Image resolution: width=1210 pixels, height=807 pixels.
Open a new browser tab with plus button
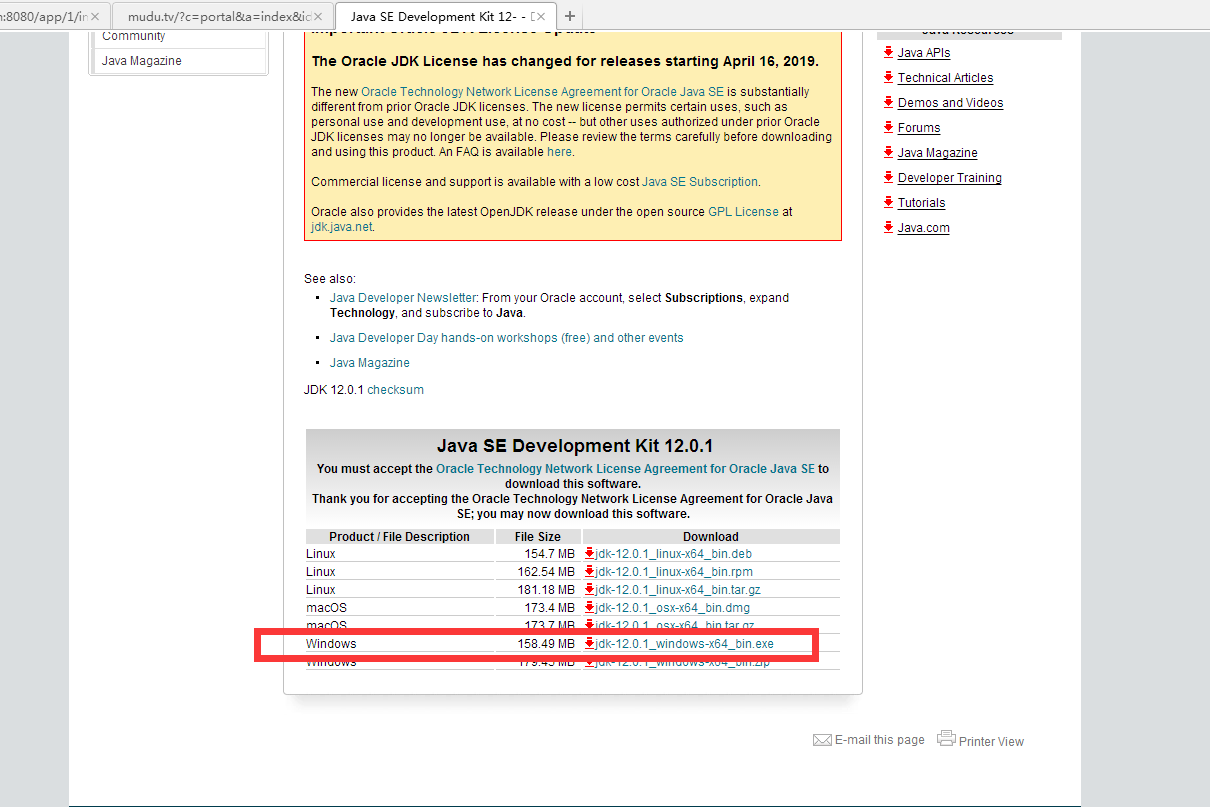pyautogui.click(x=569, y=16)
